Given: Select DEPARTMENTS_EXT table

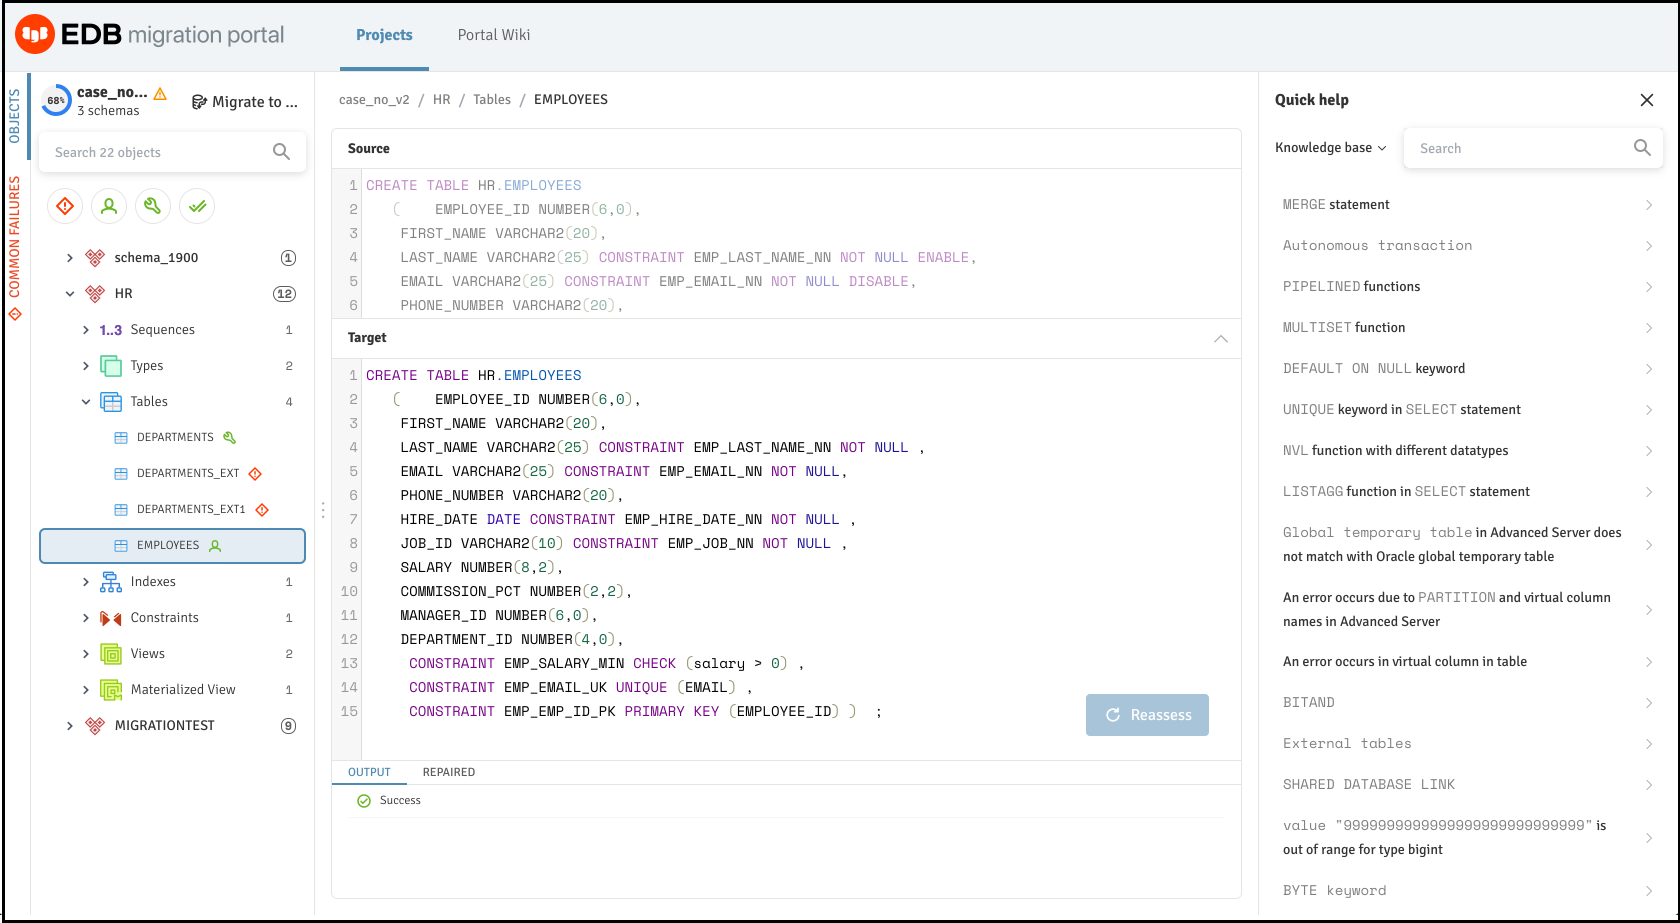Looking at the screenshot, I should pyautogui.click(x=188, y=474).
